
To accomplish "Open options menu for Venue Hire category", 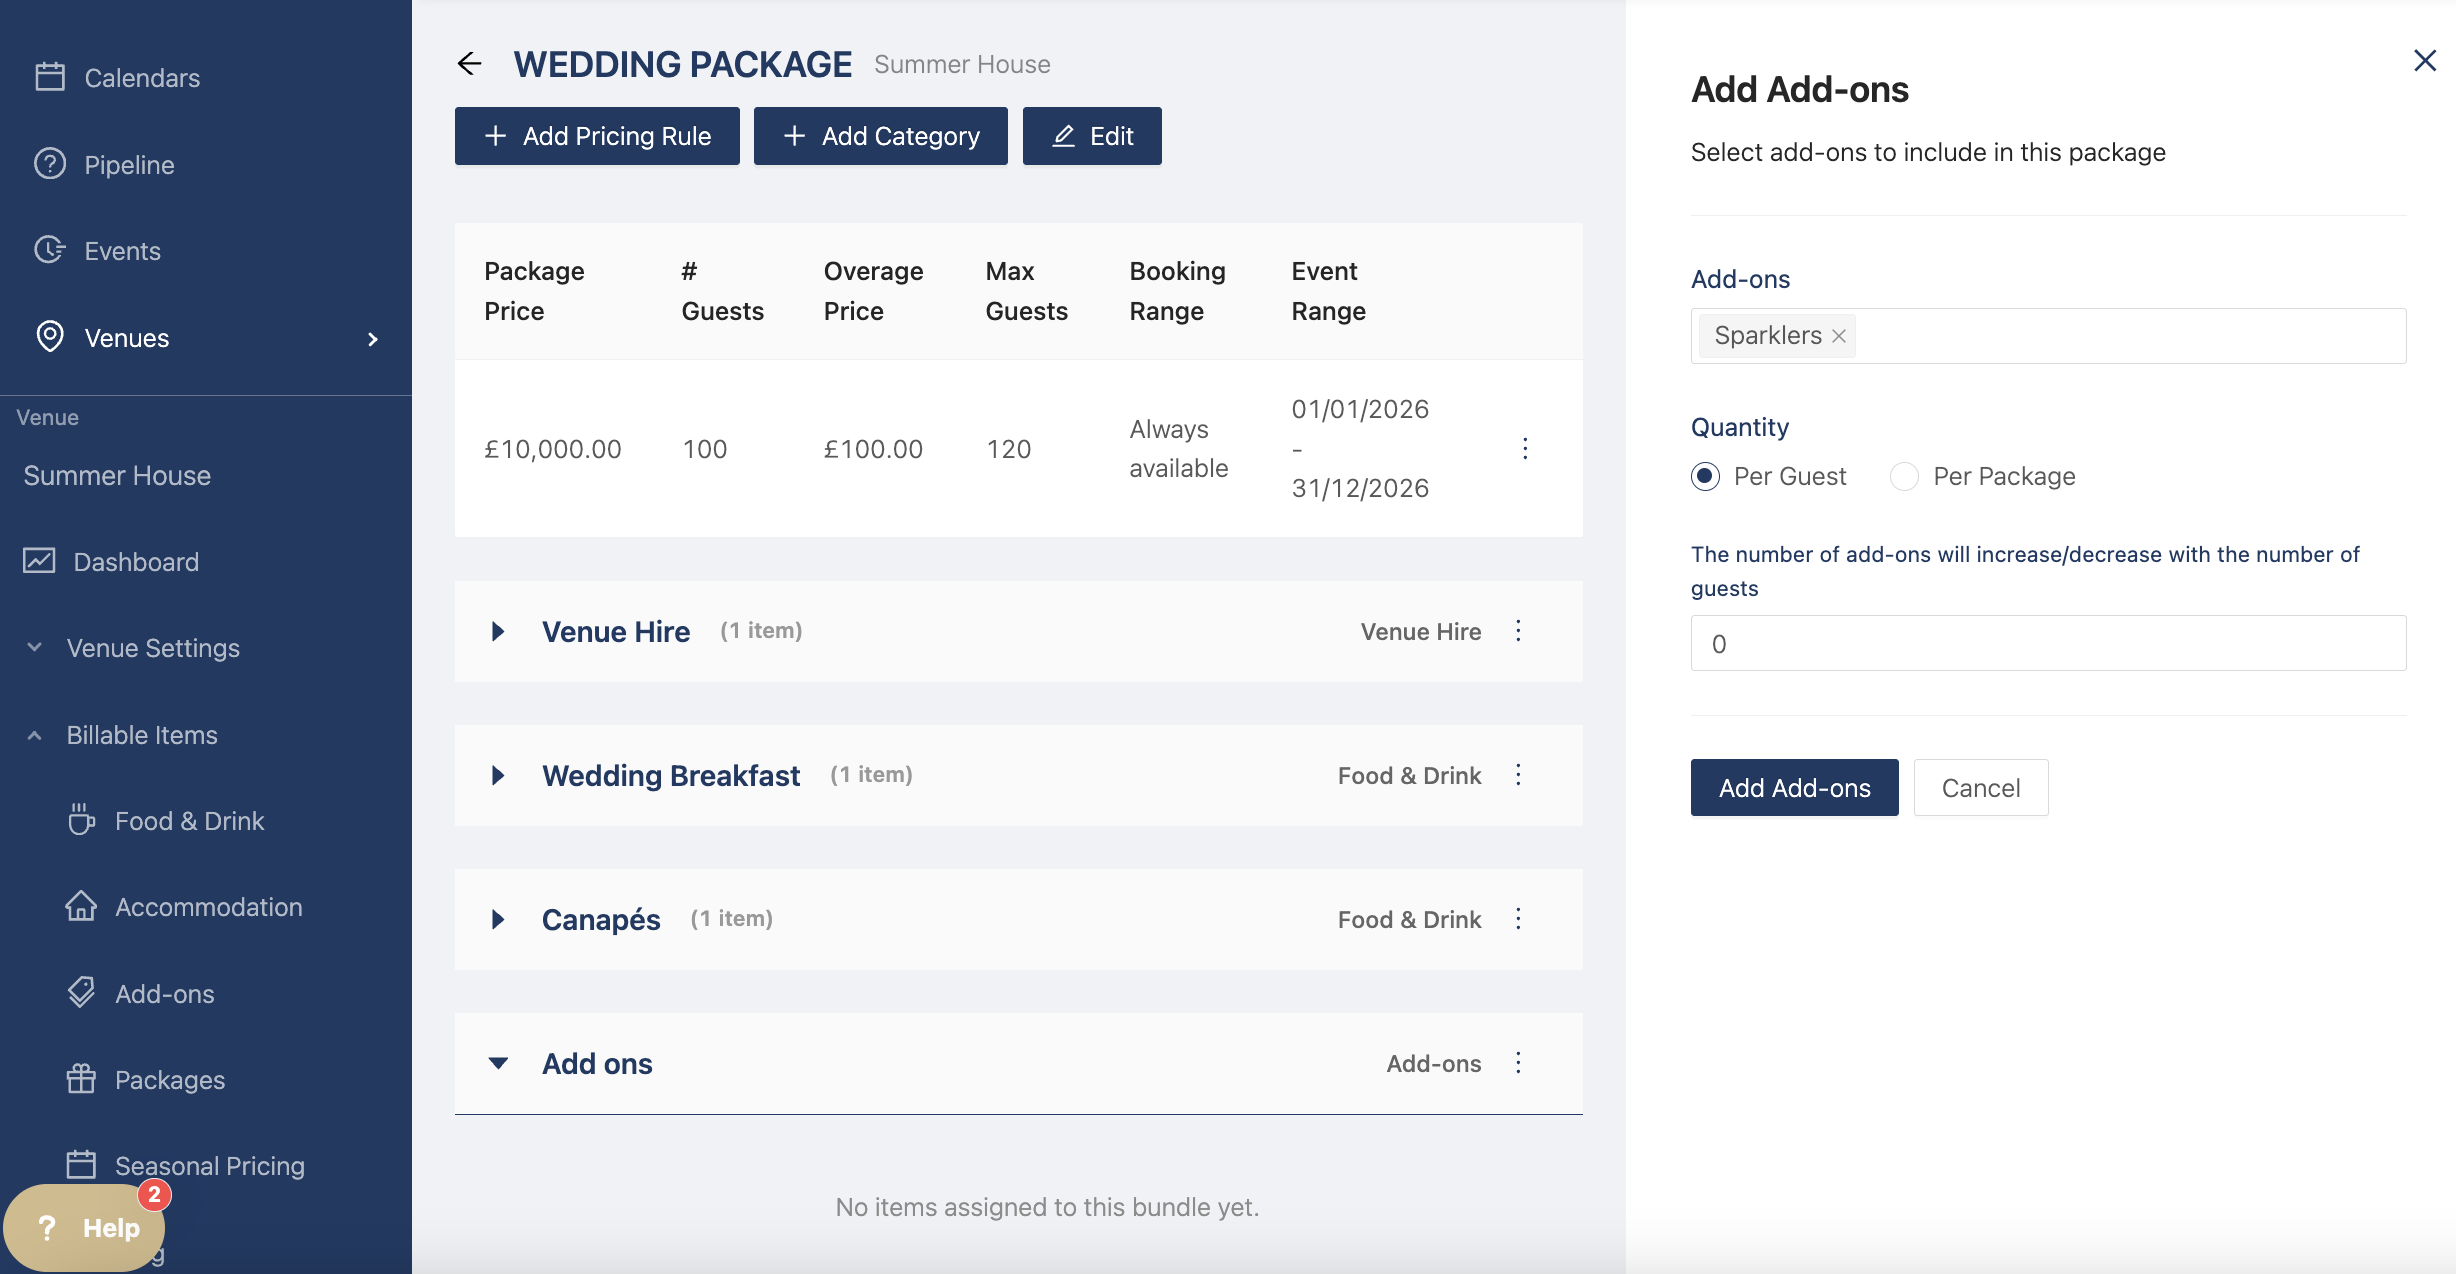I will click(x=1518, y=631).
